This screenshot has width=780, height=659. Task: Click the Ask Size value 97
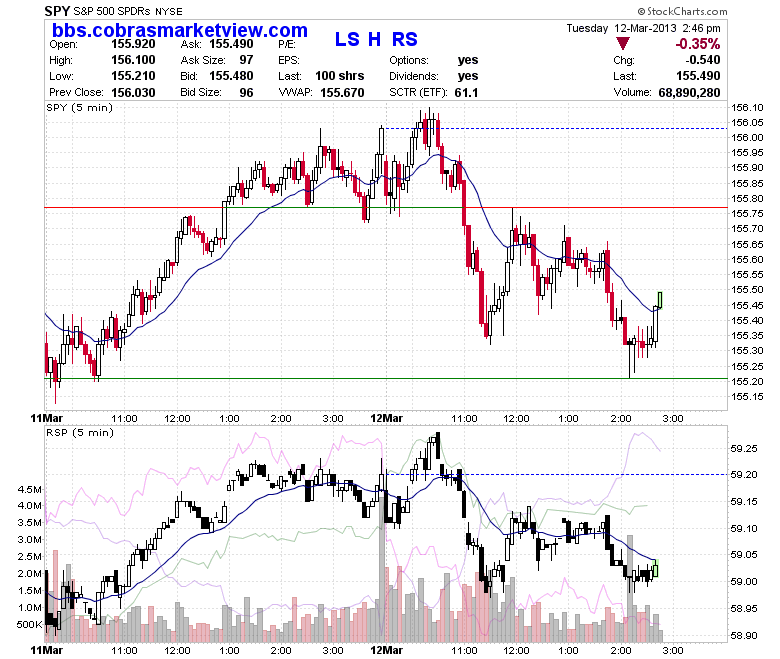[246, 60]
